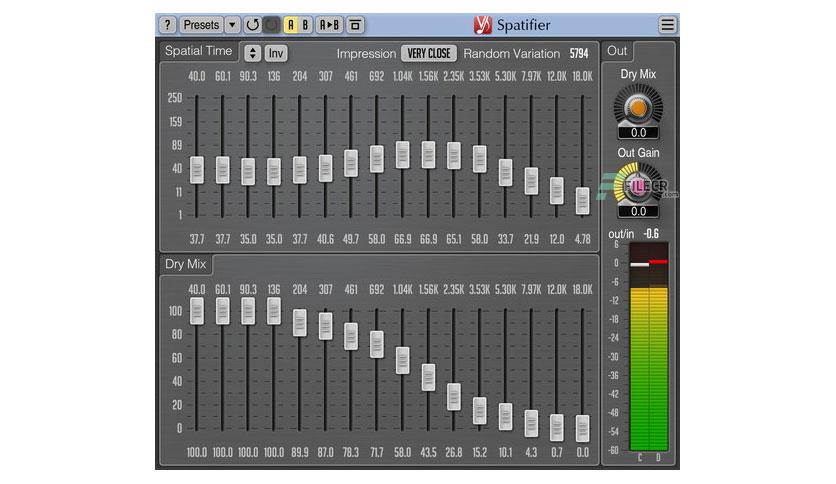Viewport: 836px width, 484px height.
Task: Click the Dry Mix band value 89.9
Action: 300,453
